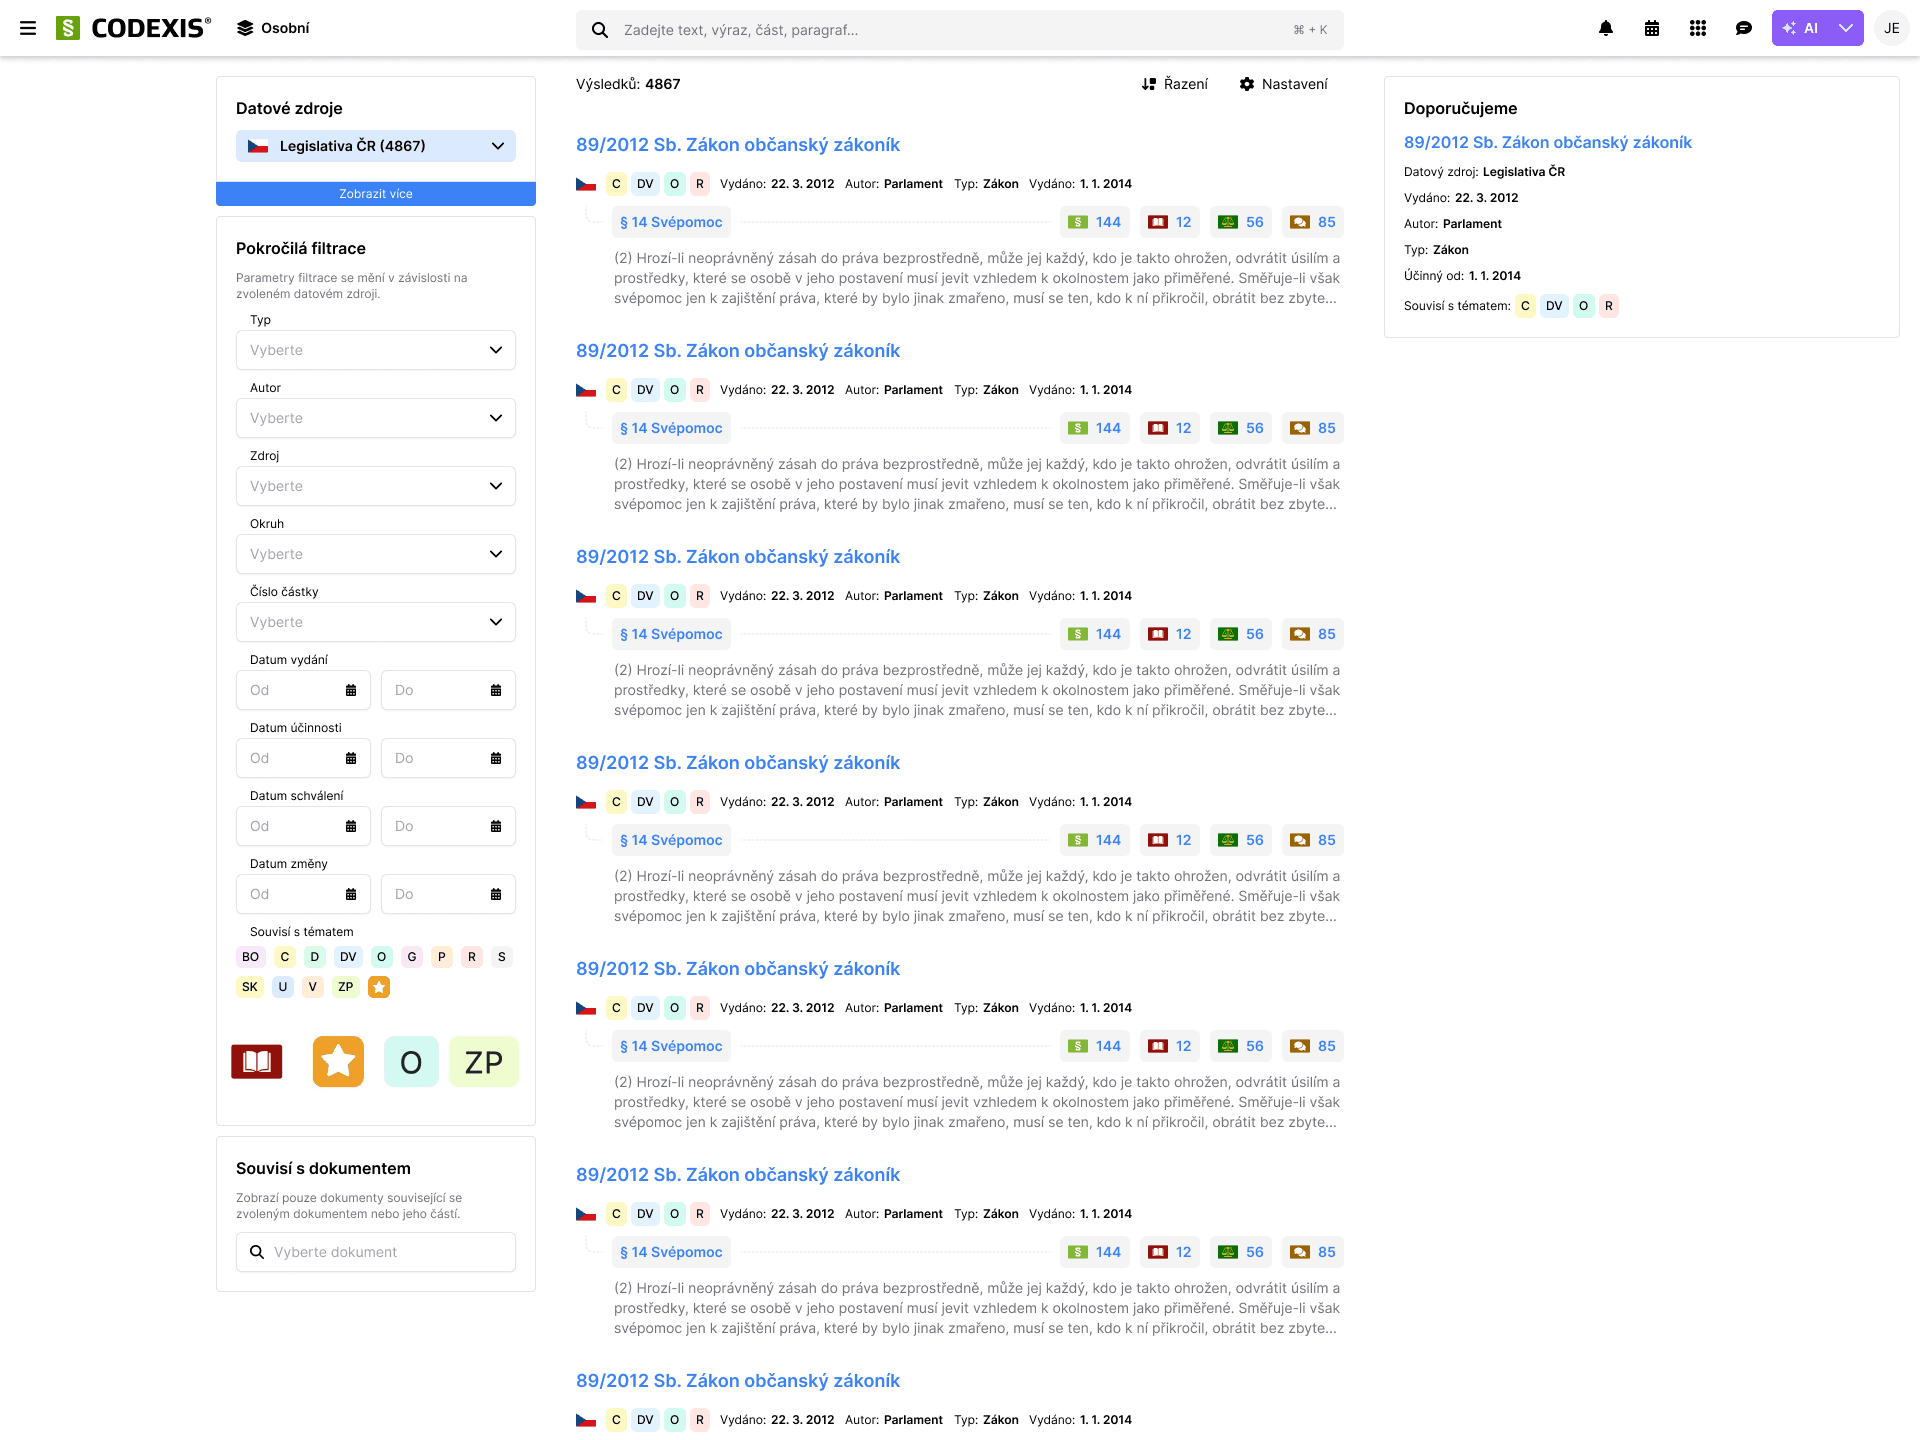The height and width of the screenshot is (1440, 1920).
Task: Open the hamburger main menu
Action: [28, 28]
